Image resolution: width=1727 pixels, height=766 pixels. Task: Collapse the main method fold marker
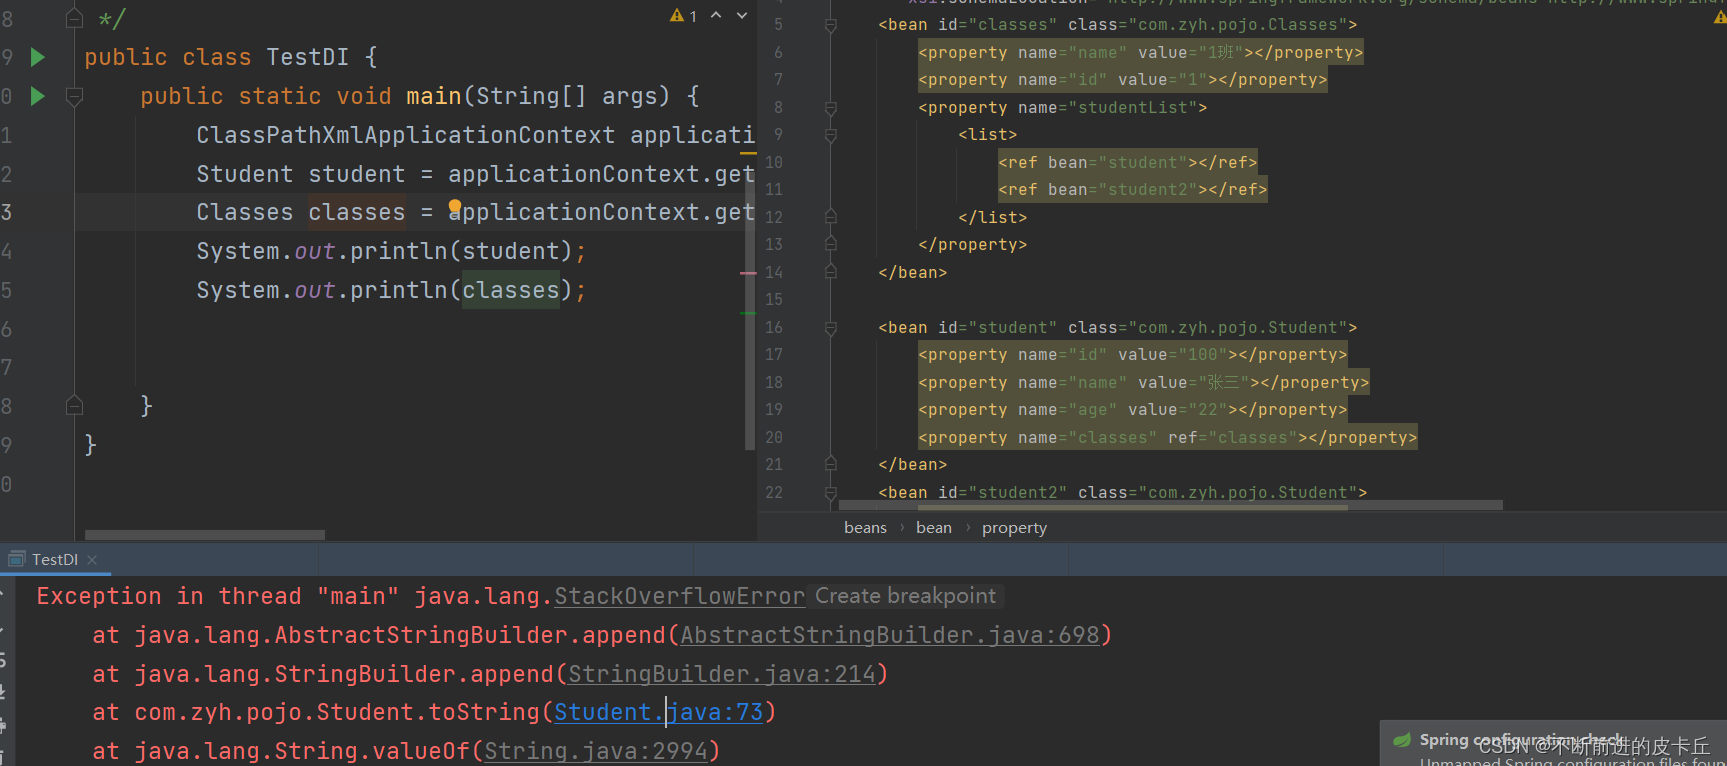click(74, 97)
